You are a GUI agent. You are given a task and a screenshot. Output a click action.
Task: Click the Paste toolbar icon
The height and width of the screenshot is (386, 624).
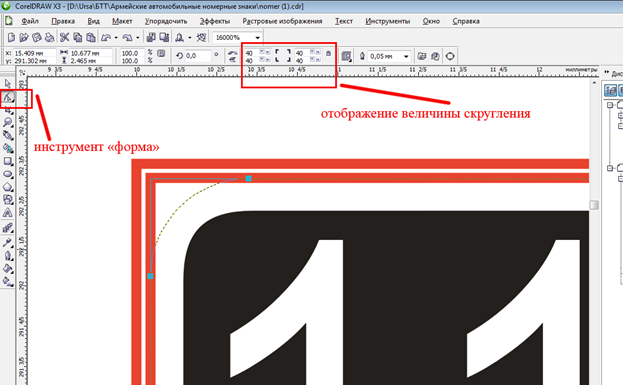coord(91,37)
